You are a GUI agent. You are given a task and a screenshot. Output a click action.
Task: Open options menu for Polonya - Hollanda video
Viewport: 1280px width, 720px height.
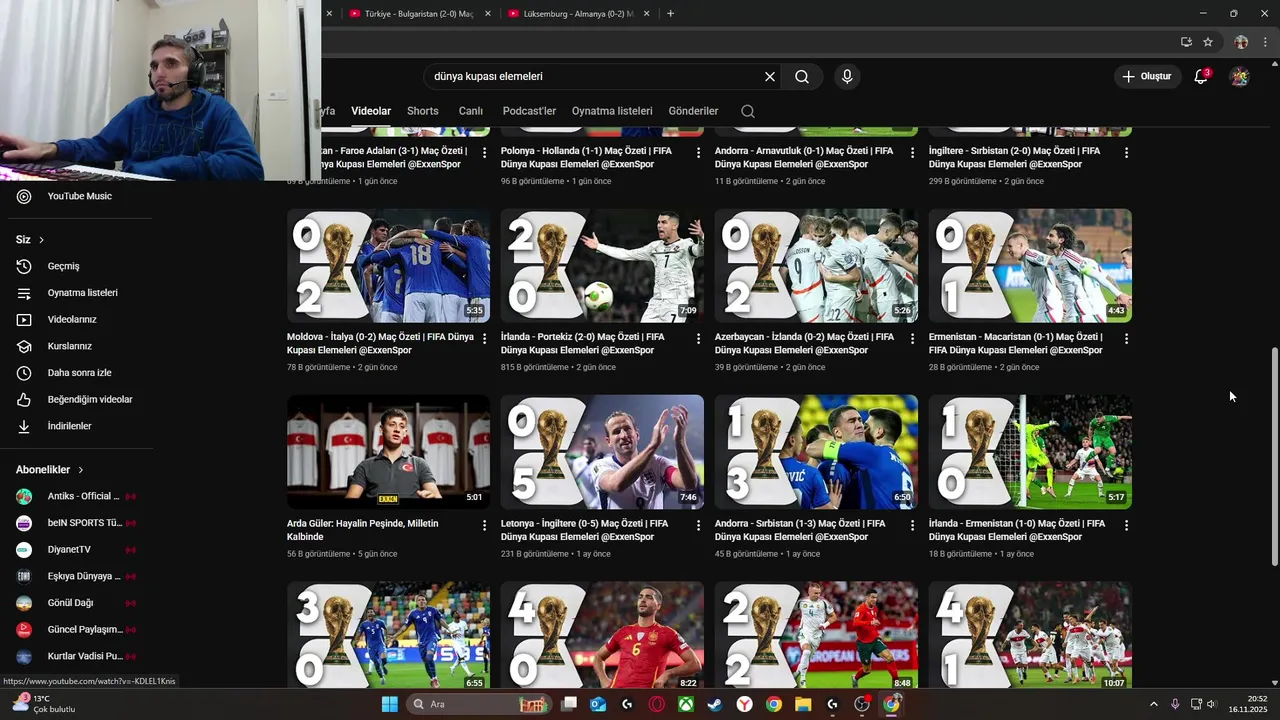pyautogui.click(x=698, y=153)
